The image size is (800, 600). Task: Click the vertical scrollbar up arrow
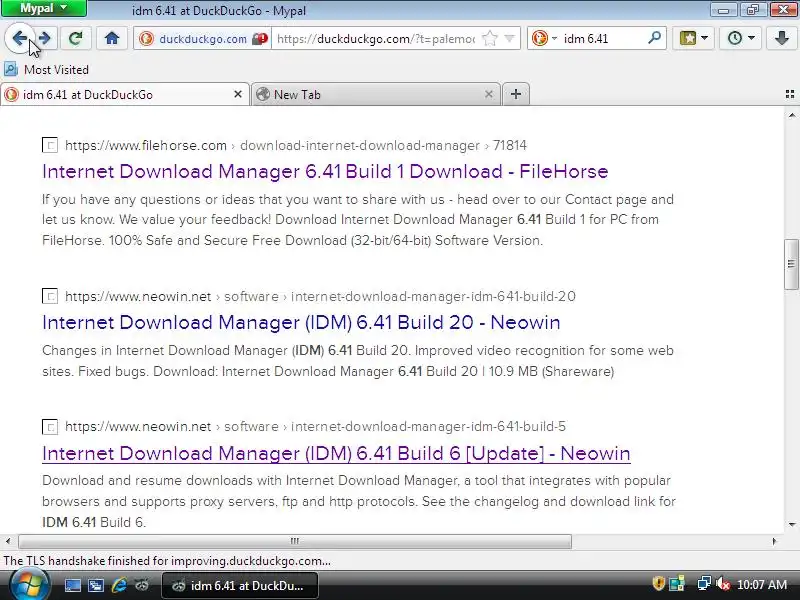791,116
